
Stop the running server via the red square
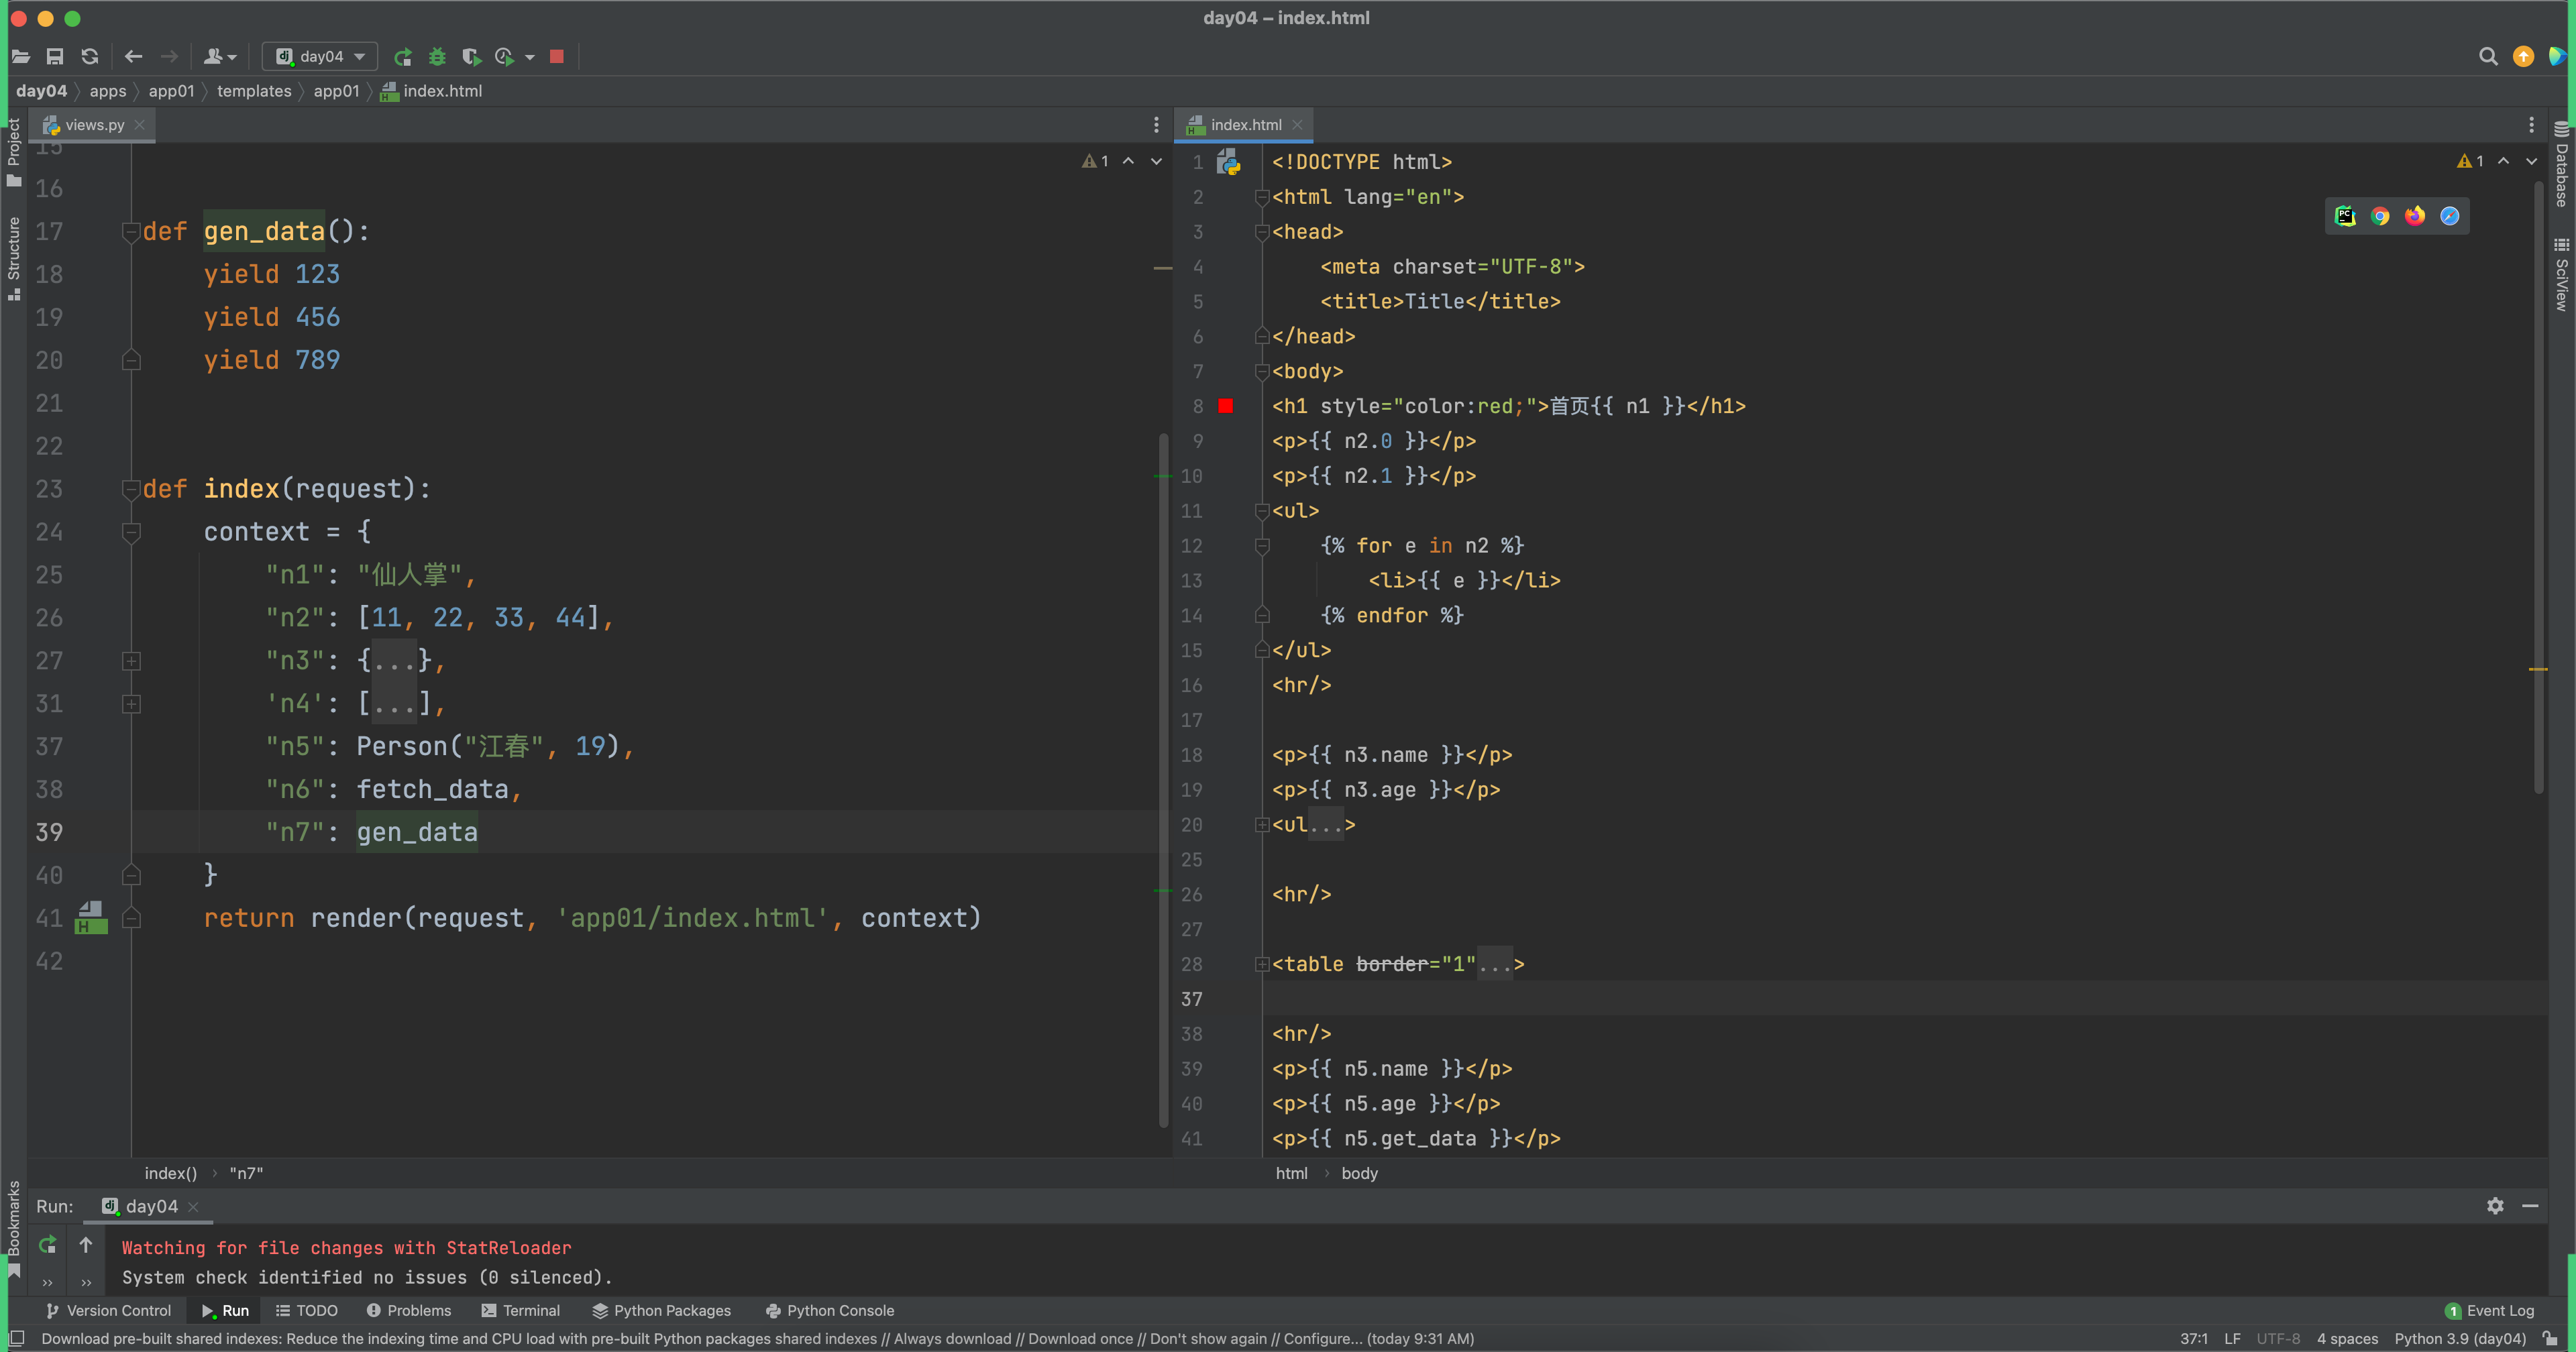[x=557, y=57]
